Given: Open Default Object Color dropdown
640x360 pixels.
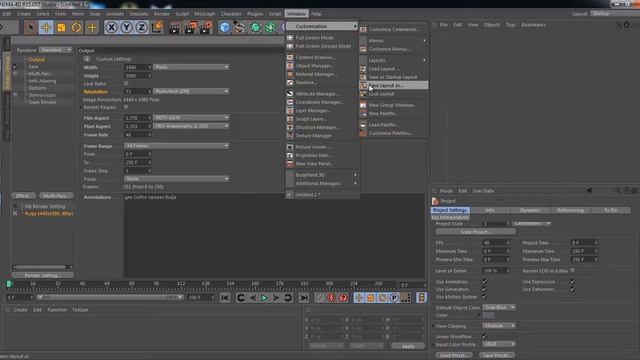Looking at the screenshot, I should [499, 307].
